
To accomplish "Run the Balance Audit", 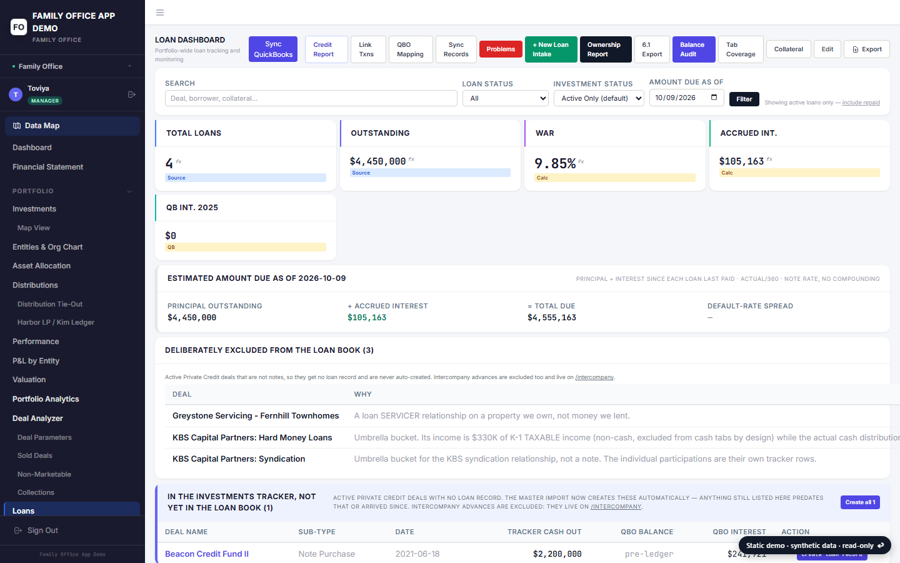I will click(693, 49).
